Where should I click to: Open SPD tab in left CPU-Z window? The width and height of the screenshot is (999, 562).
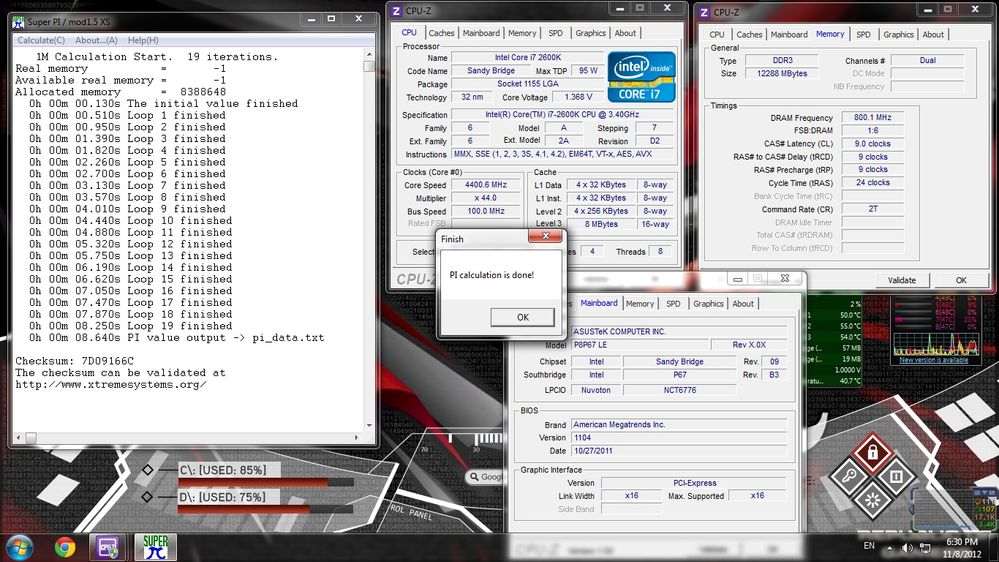[x=556, y=33]
